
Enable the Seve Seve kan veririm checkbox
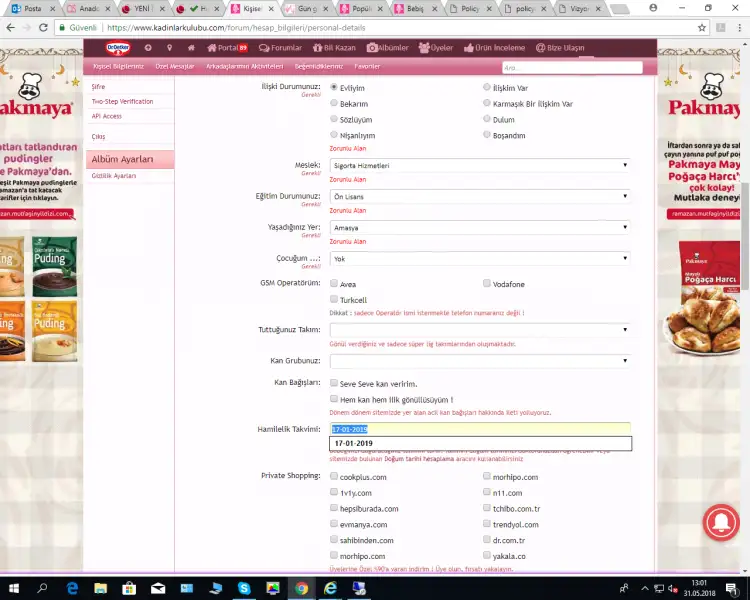(x=334, y=383)
